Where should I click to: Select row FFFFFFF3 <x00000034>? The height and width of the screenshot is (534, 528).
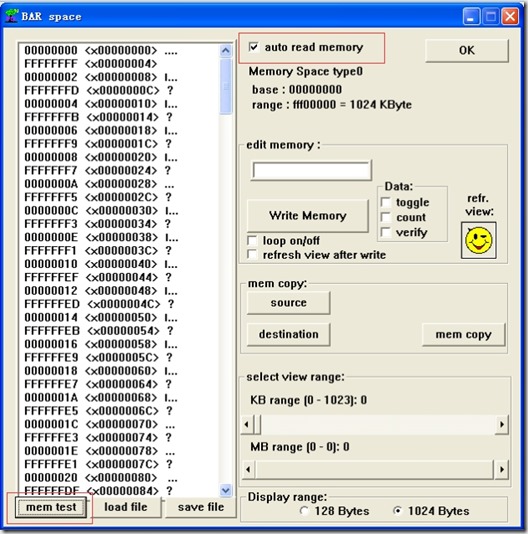(119, 224)
